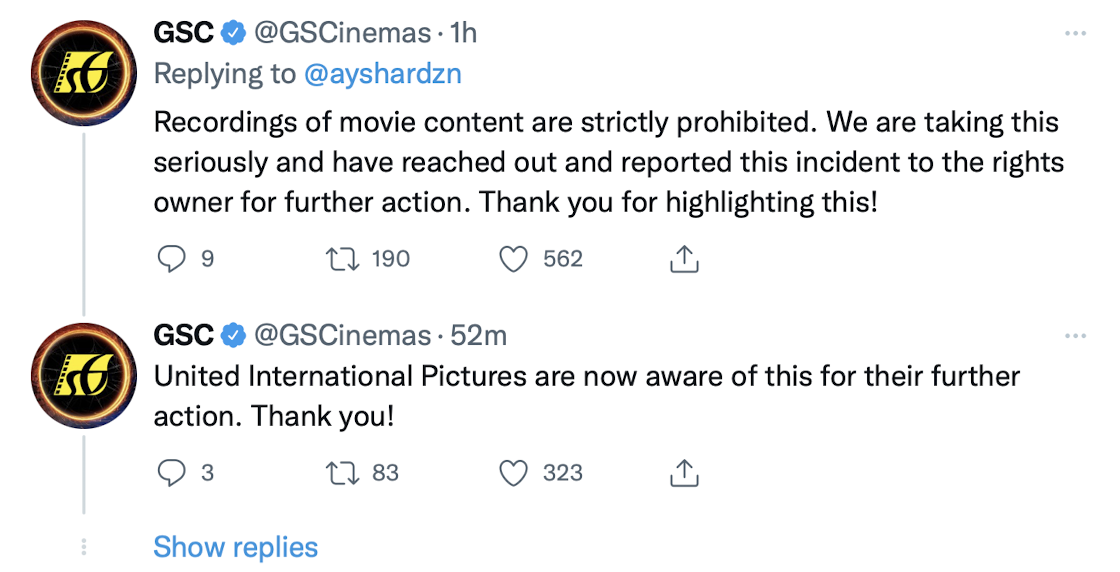The width and height of the screenshot is (1120, 572).
Task: Expand thread with Show replies
Action: point(236,548)
